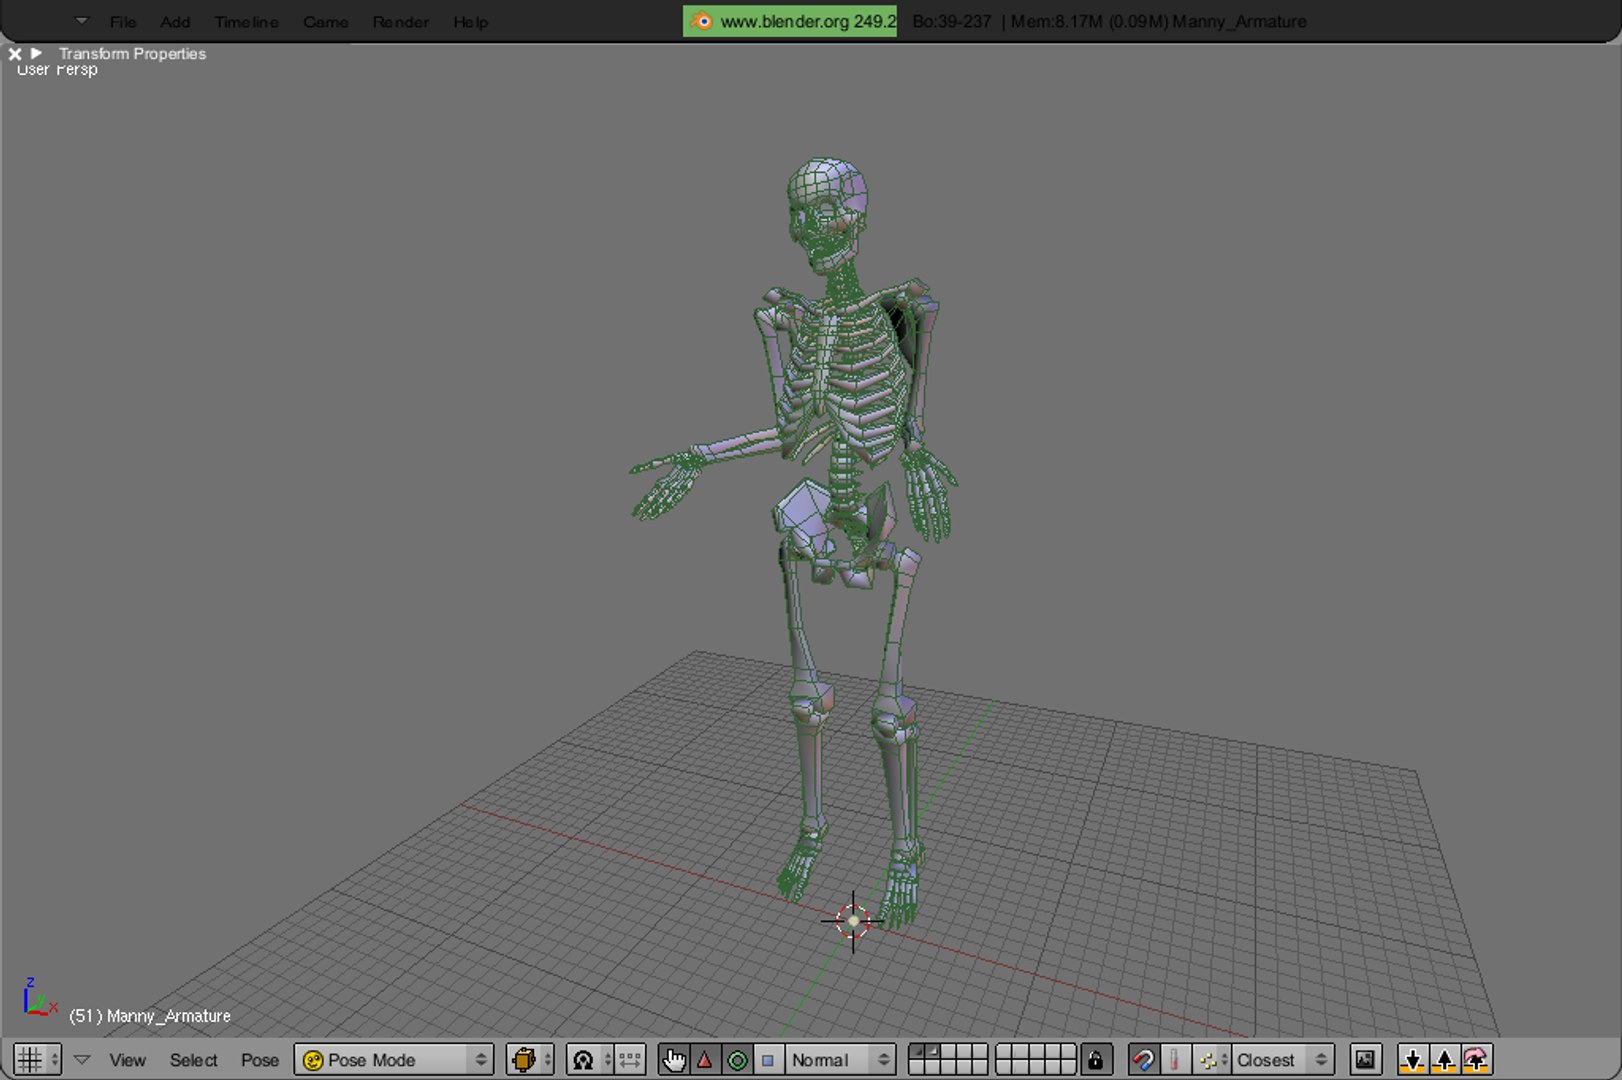Toggle the red snap rotation align icon
1622x1080 pixels.
[1175, 1059]
